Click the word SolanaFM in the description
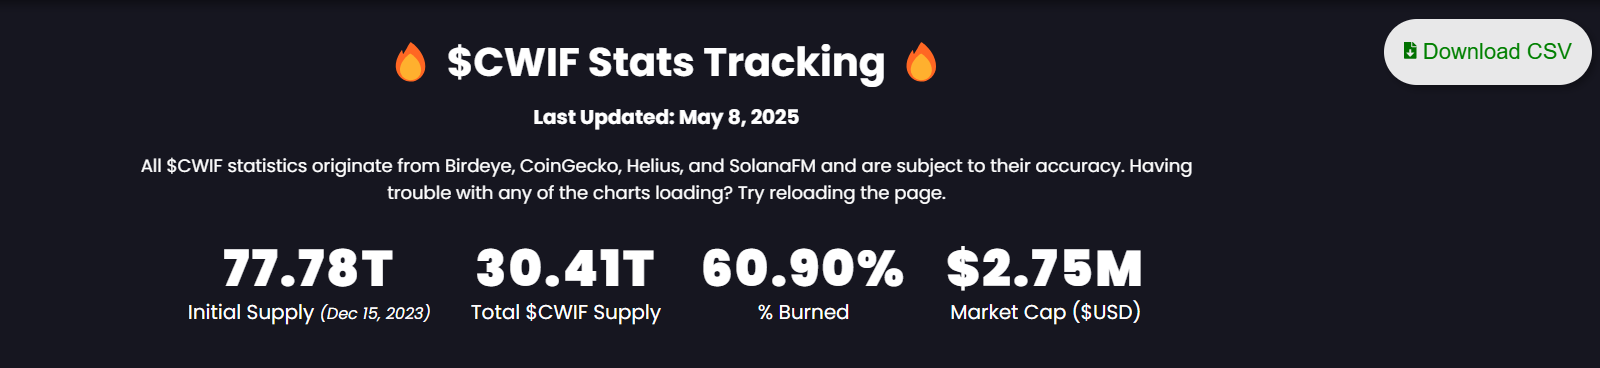This screenshot has height=368, width=1600. pos(772,166)
